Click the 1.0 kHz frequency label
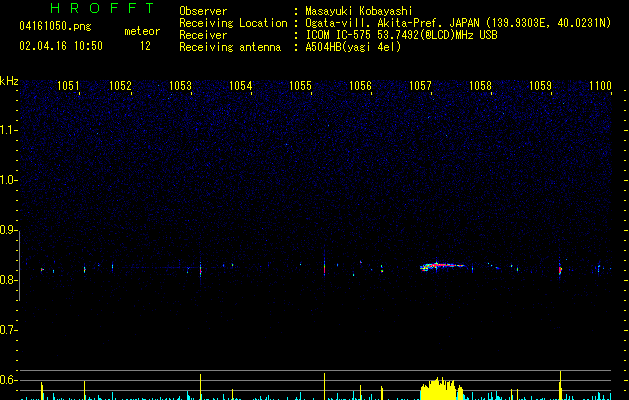The width and height of the screenshot is (629, 400). point(8,180)
